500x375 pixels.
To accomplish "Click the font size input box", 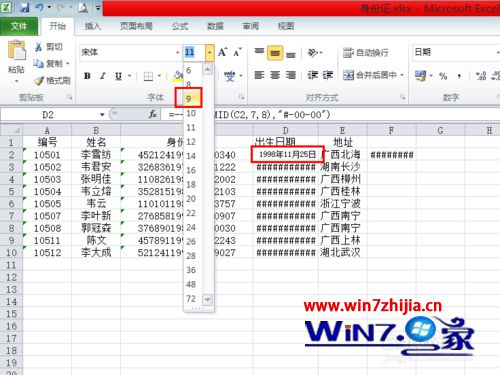I will click(x=194, y=53).
